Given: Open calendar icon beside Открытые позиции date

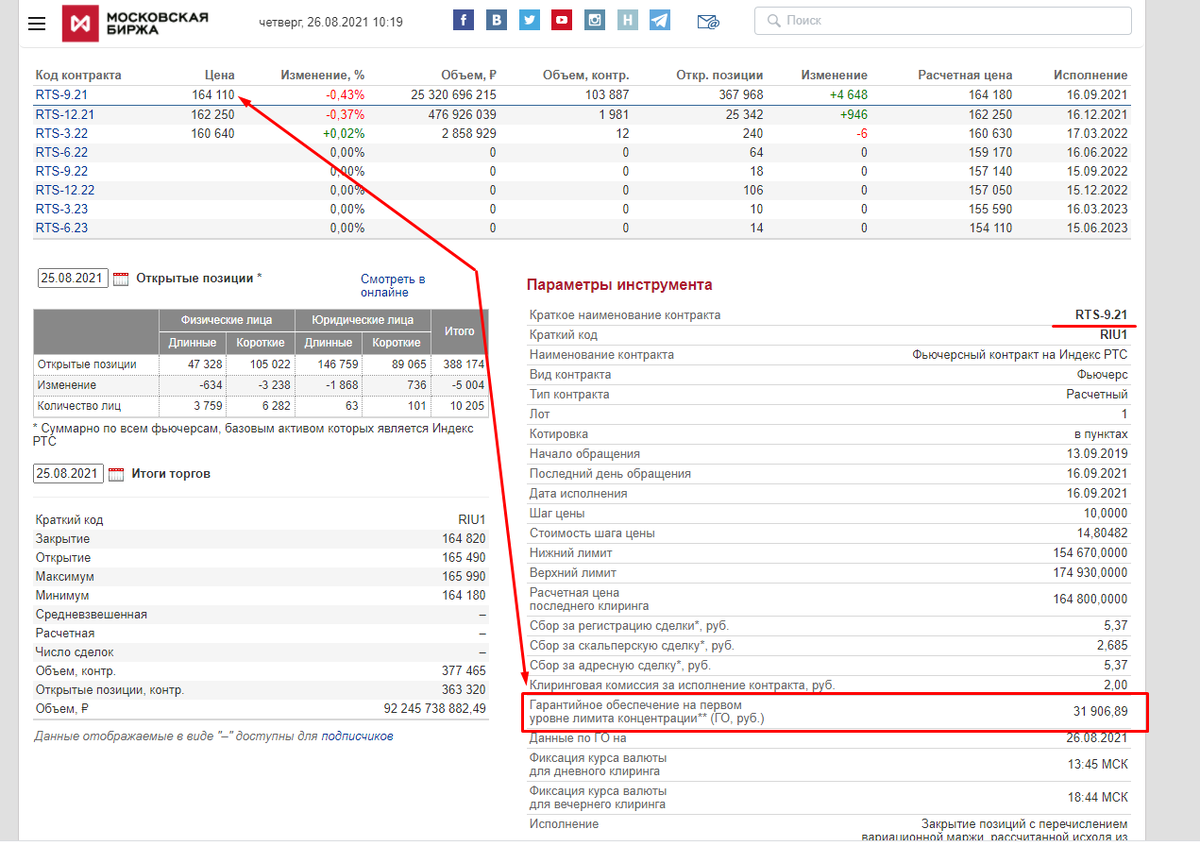Looking at the screenshot, I should coord(121,279).
